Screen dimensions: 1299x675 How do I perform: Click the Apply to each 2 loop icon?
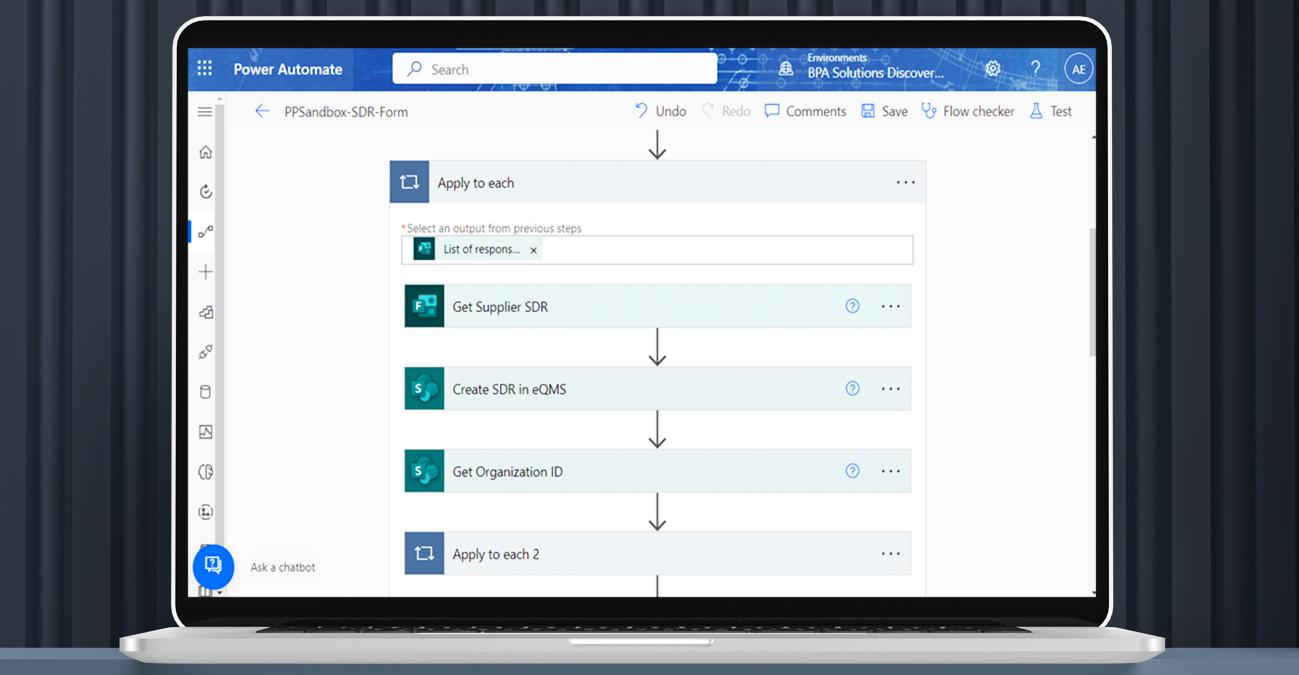pos(424,554)
